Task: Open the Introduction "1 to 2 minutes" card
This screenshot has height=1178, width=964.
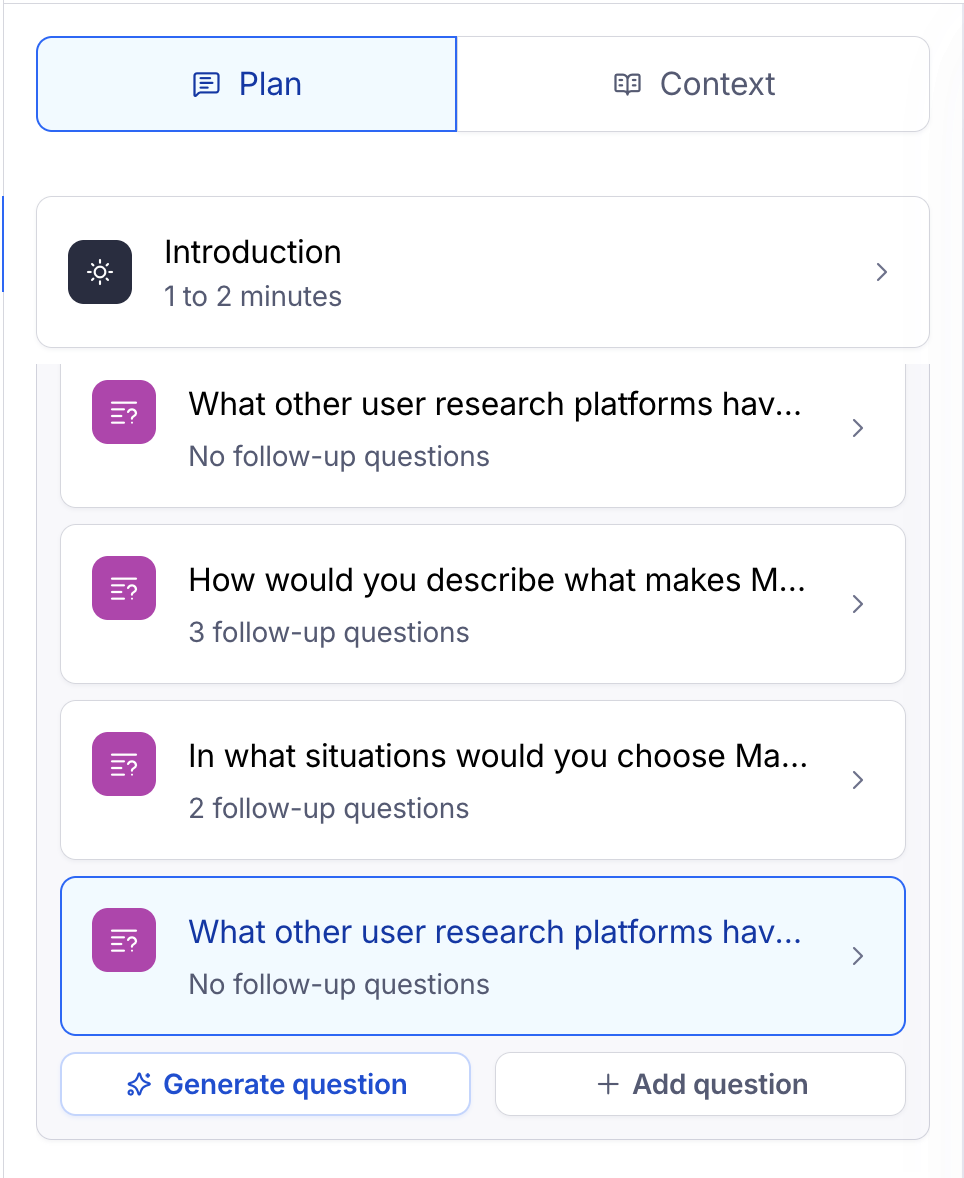Action: 482,272
